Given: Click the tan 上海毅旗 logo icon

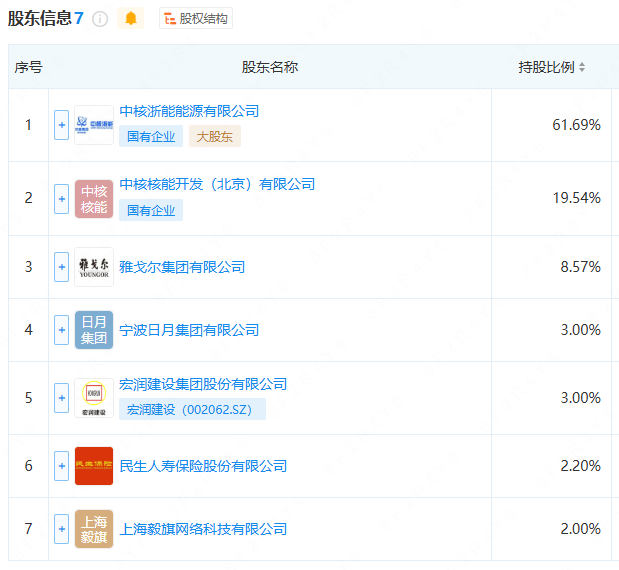Looking at the screenshot, I should point(94,529).
